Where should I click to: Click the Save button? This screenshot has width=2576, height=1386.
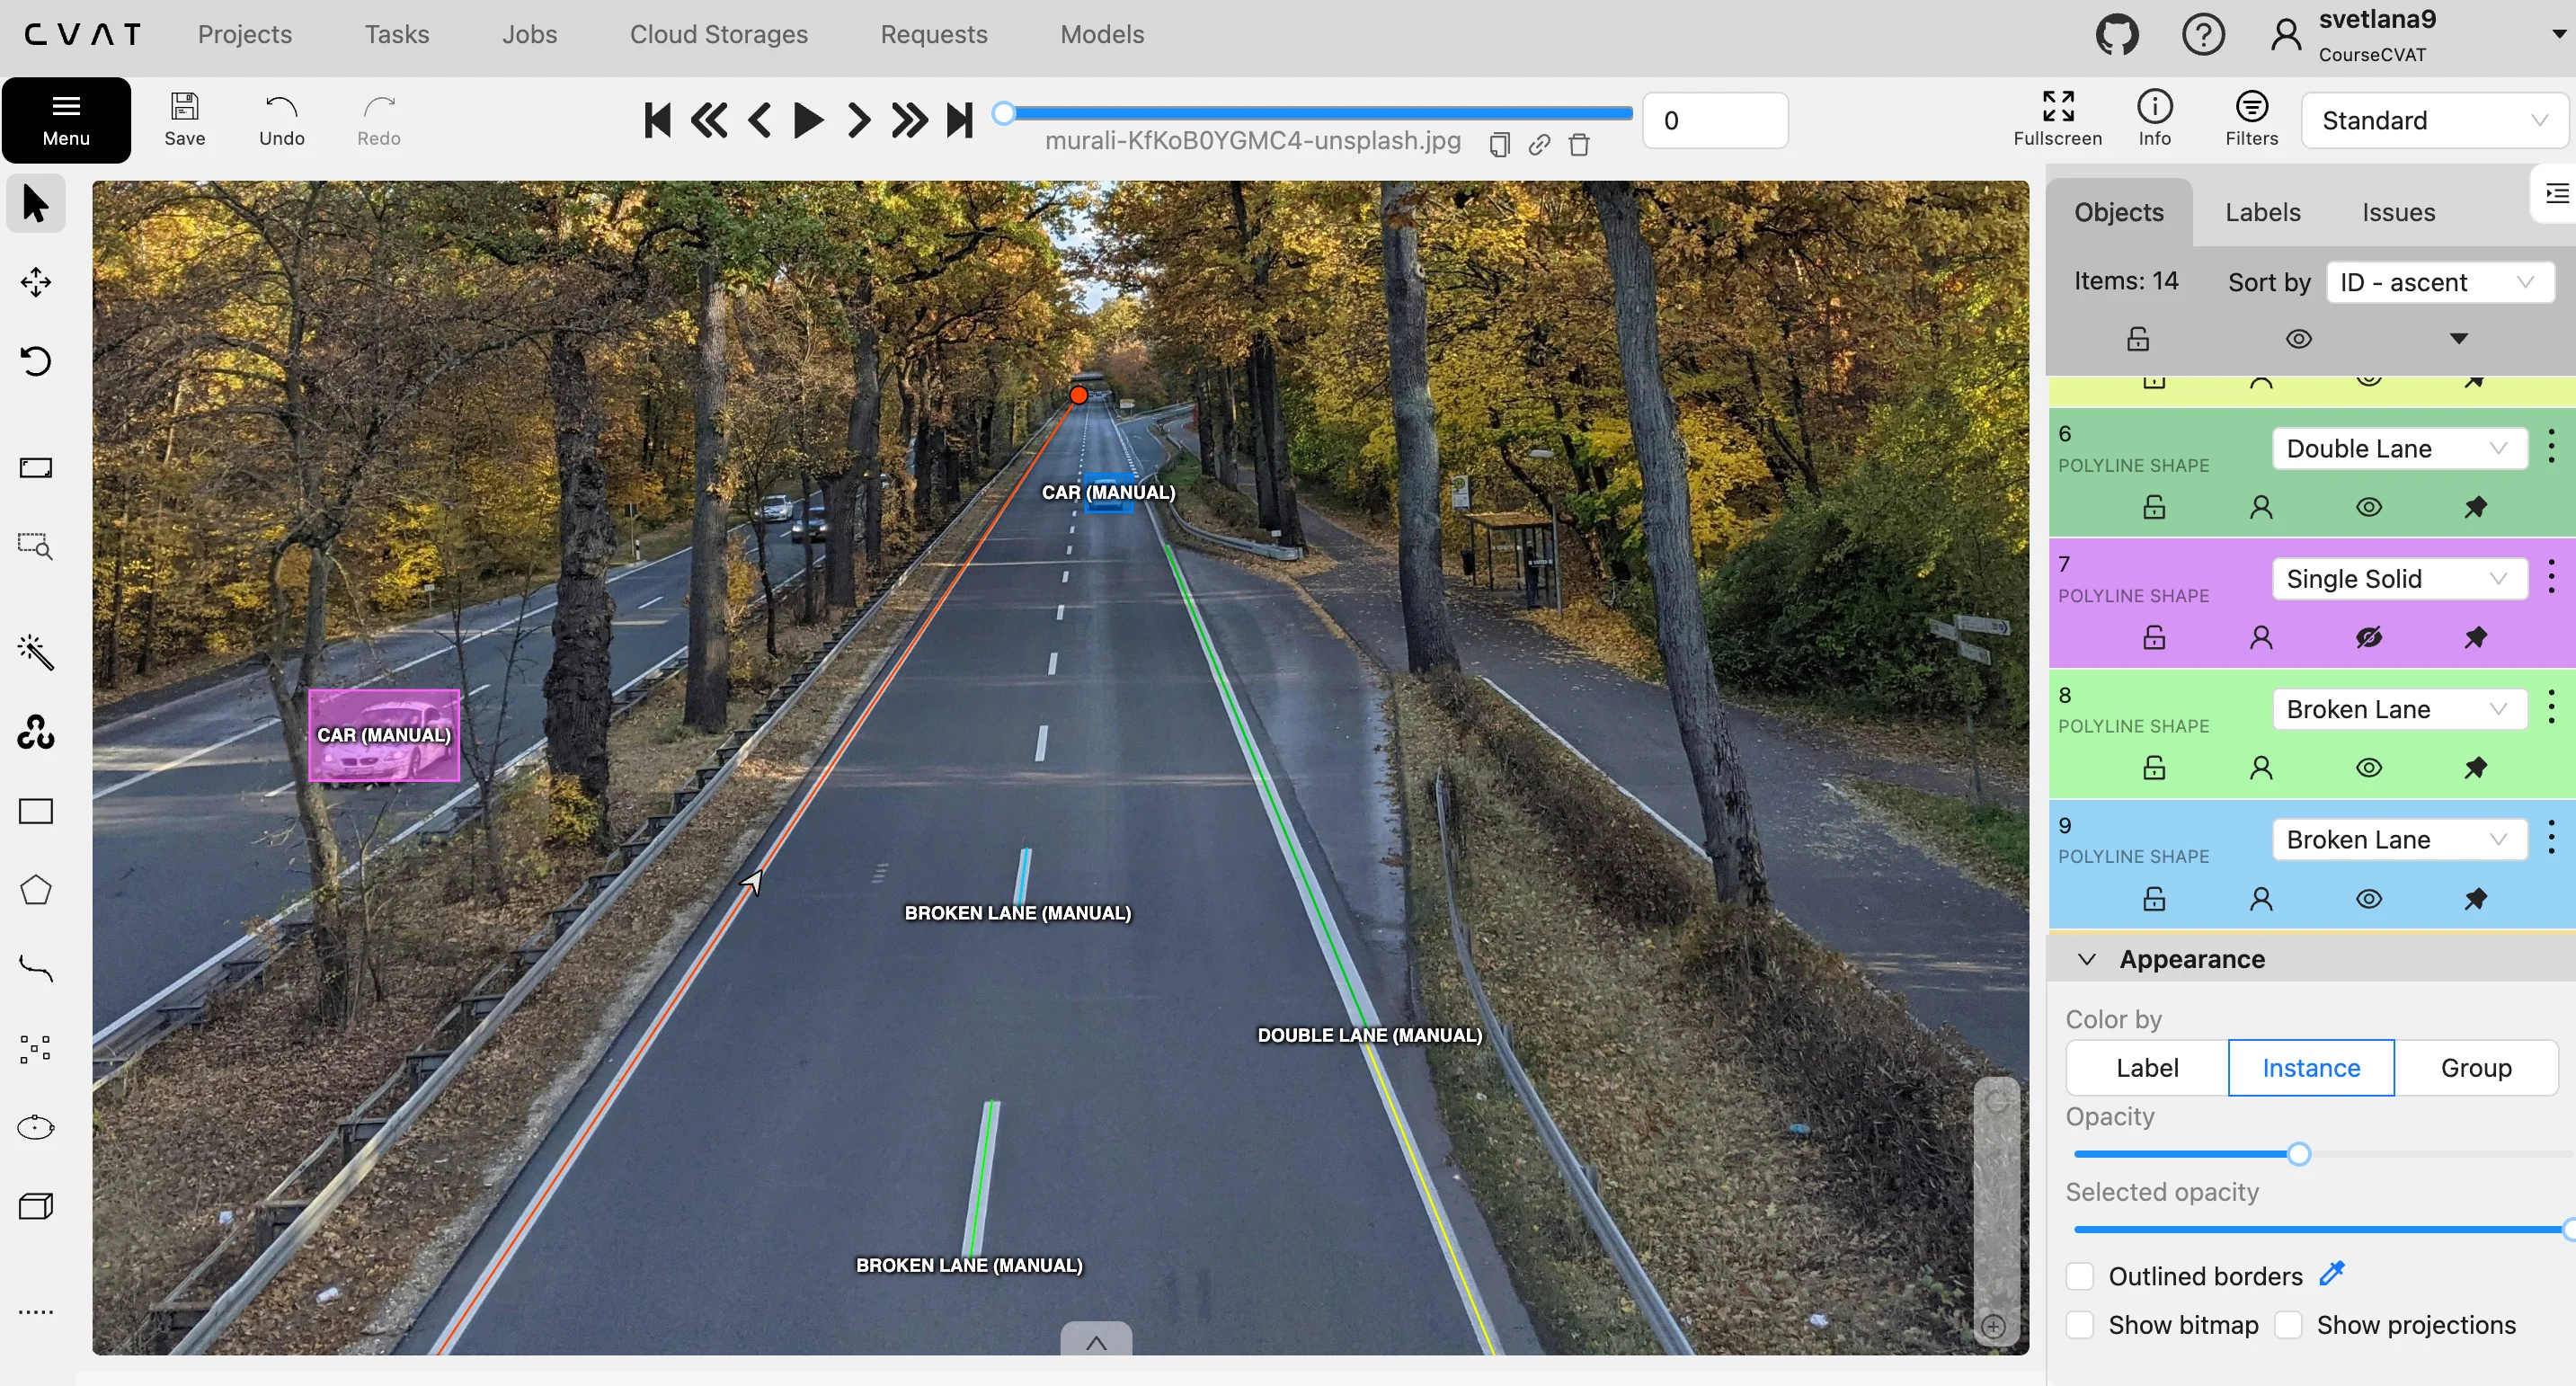click(185, 119)
